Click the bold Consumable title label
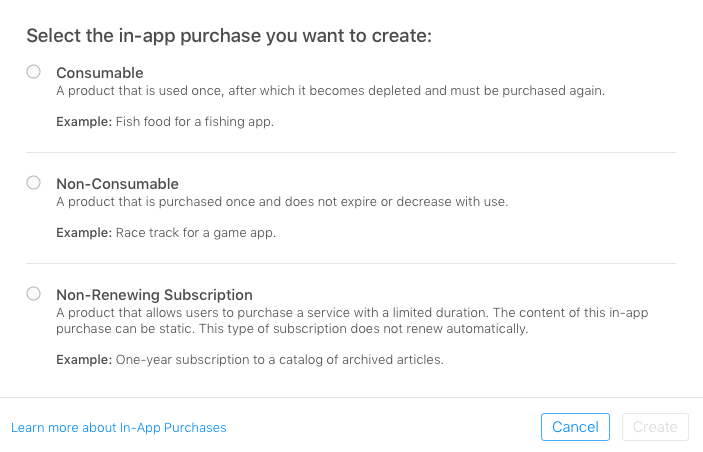This screenshot has width=703, height=452. pos(100,73)
